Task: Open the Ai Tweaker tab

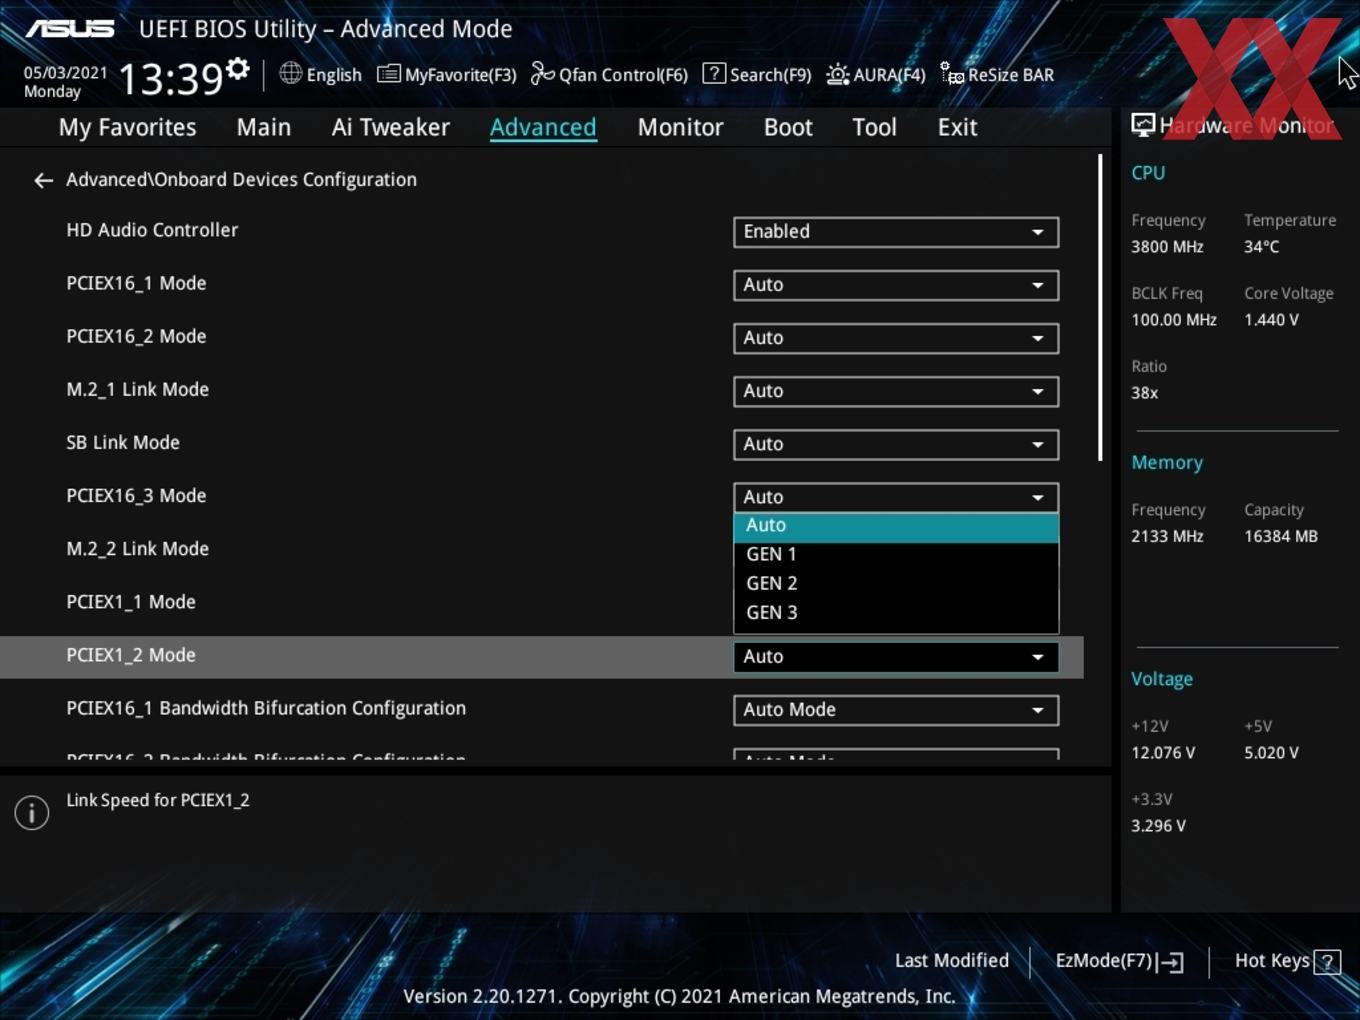Action: 391,127
